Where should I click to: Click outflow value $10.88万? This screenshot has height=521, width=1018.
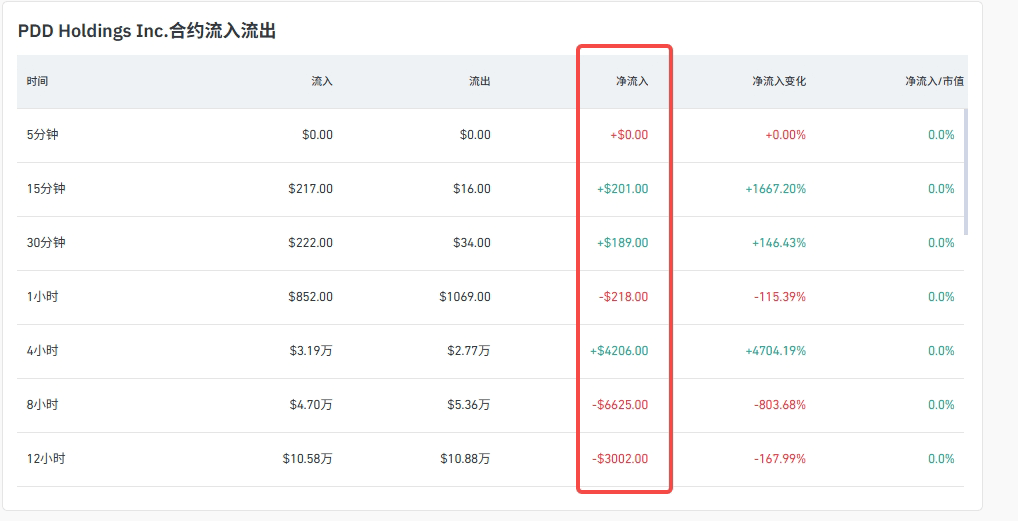pos(466,458)
